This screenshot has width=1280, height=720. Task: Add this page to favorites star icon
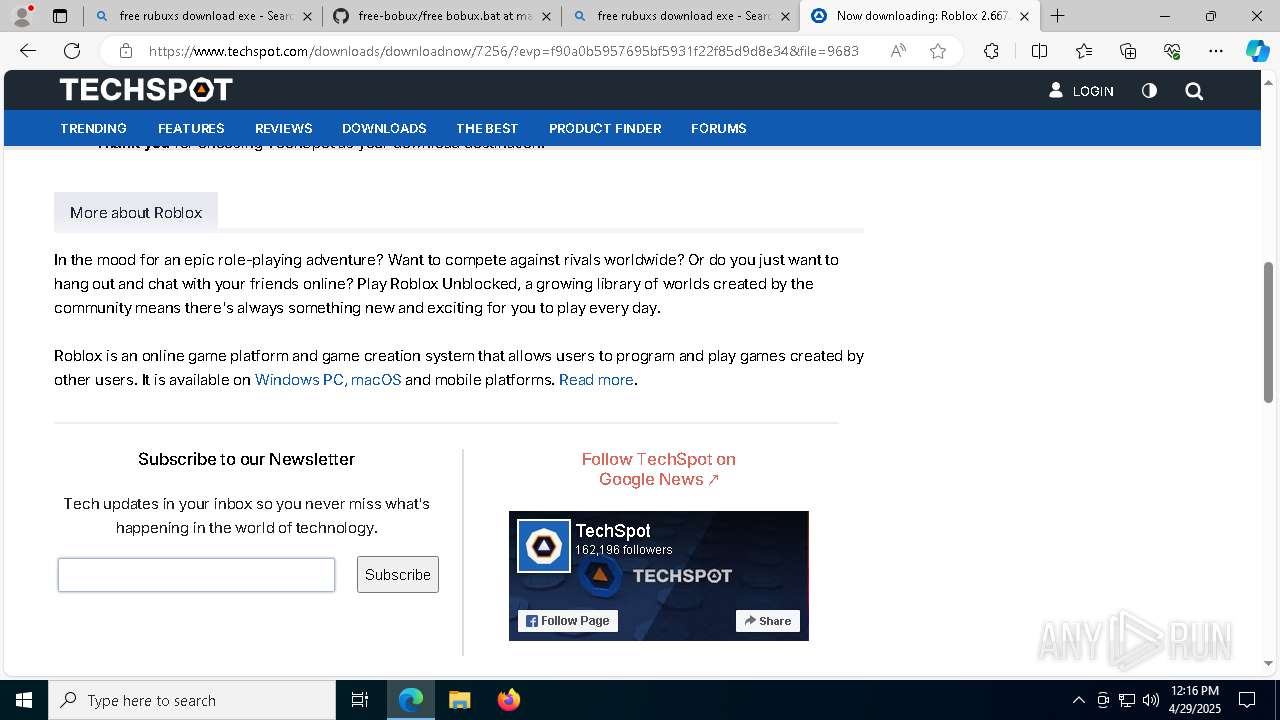pyautogui.click(x=938, y=51)
